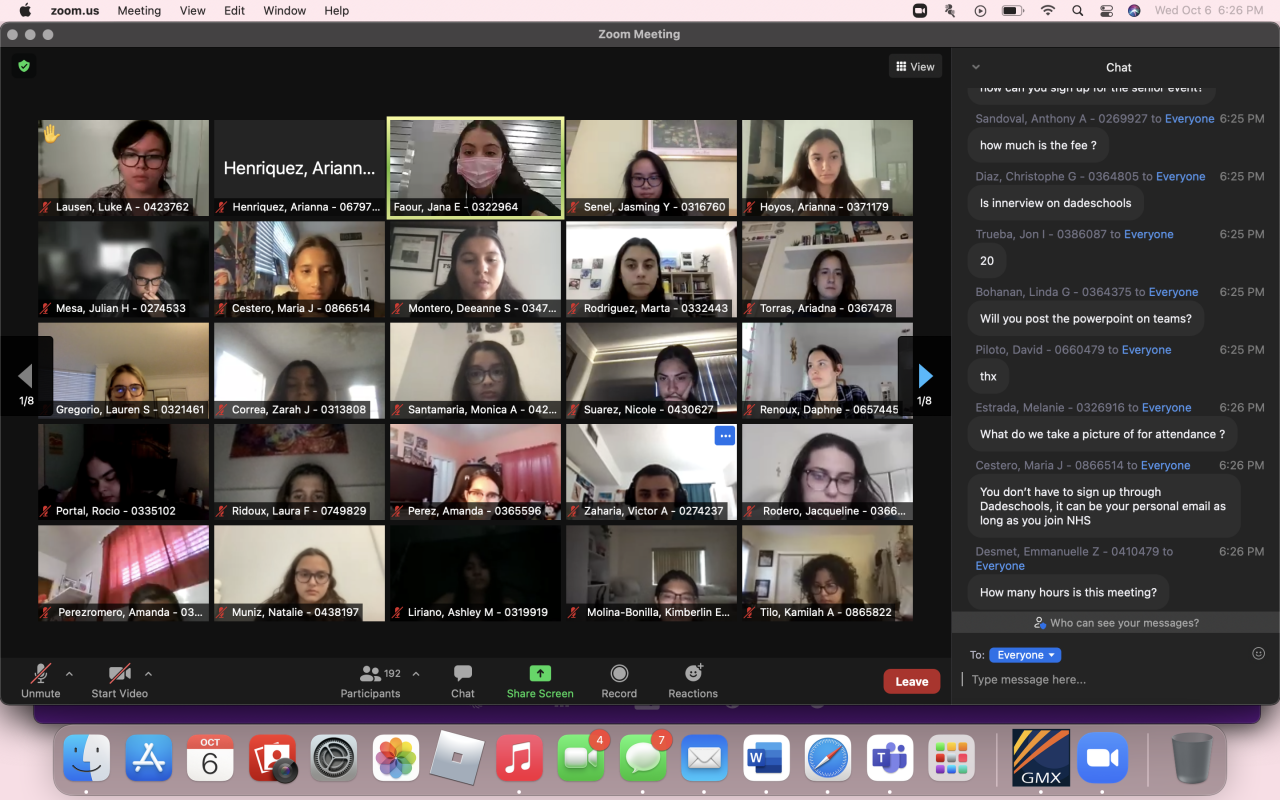Open Photo Booth from the Dock
The width and height of the screenshot is (1280, 800).
272,758
